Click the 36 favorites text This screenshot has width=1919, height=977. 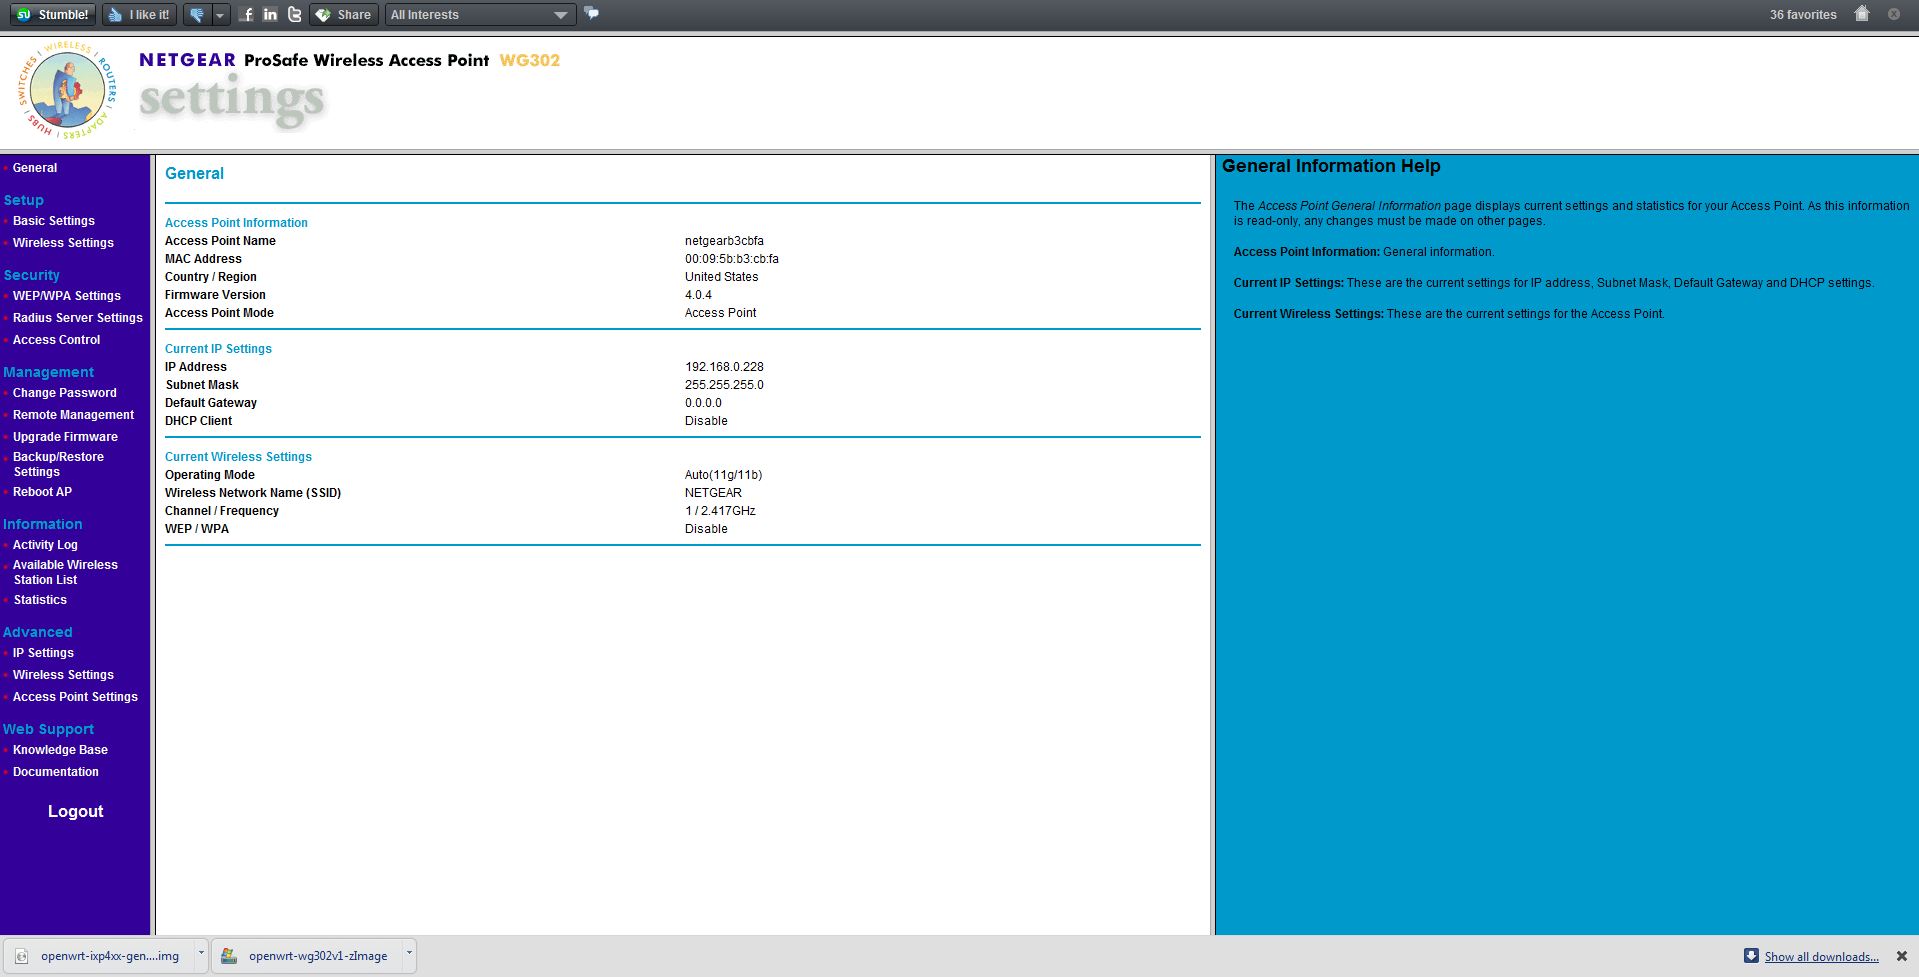[x=1803, y=15]
